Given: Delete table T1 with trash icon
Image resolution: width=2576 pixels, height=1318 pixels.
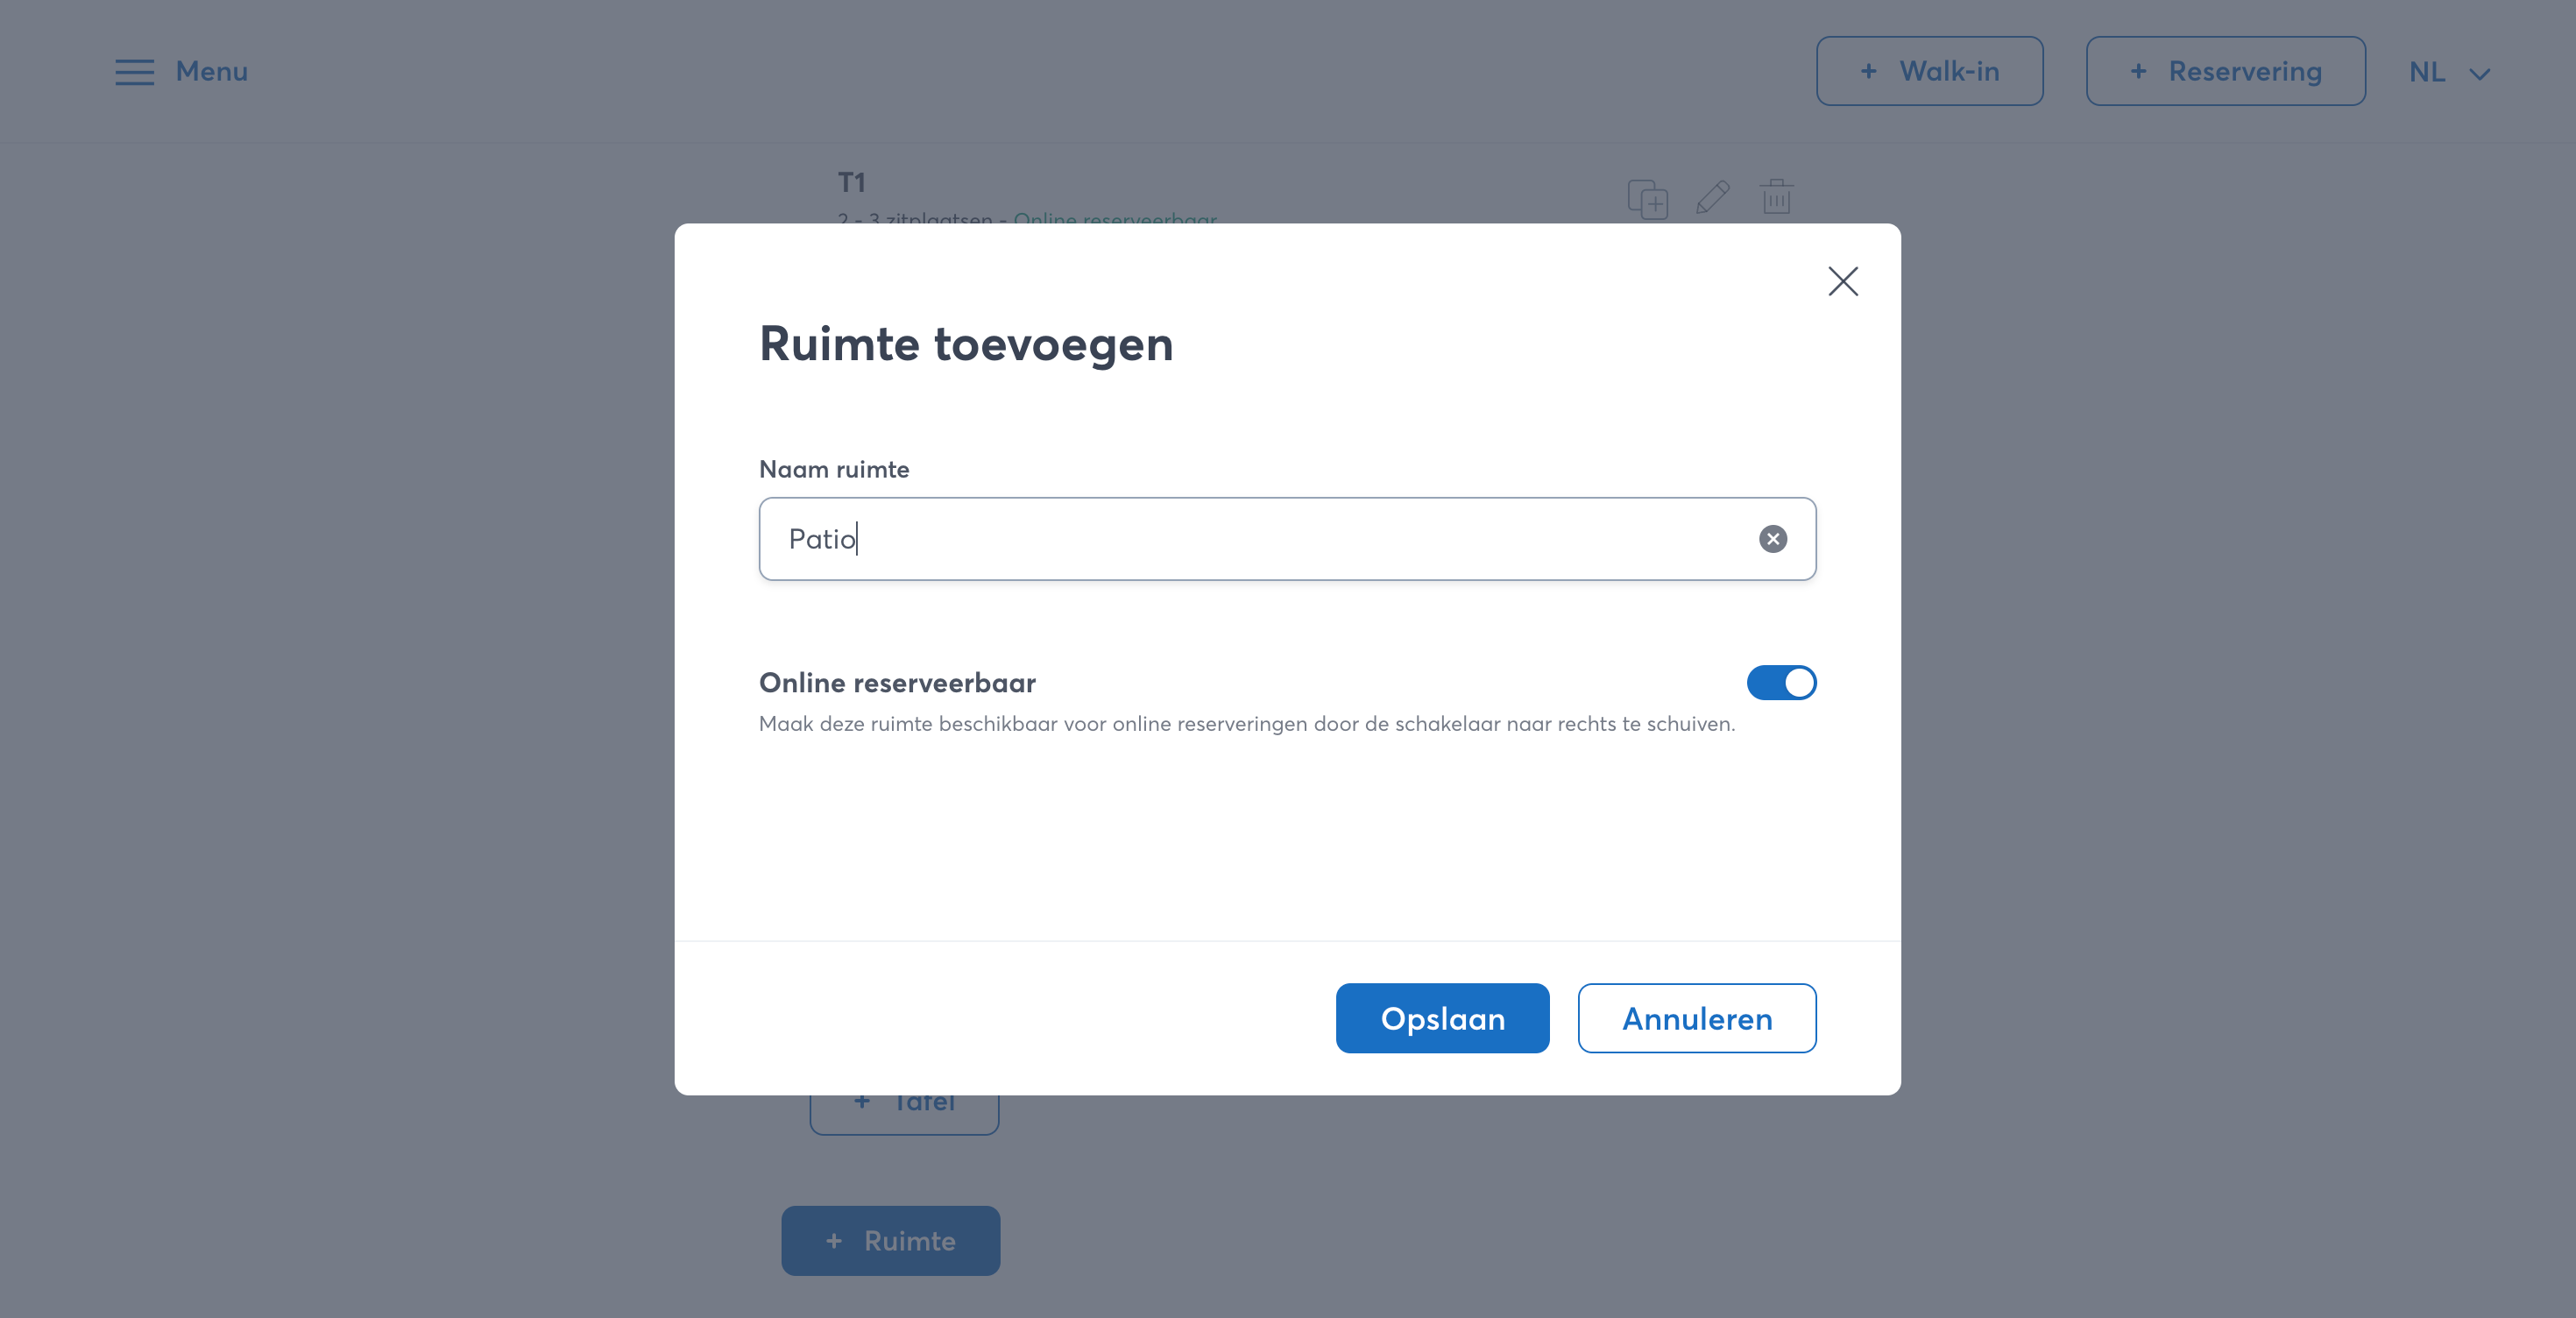Looking at the screenshot, I should click(x=1776, y=197).
